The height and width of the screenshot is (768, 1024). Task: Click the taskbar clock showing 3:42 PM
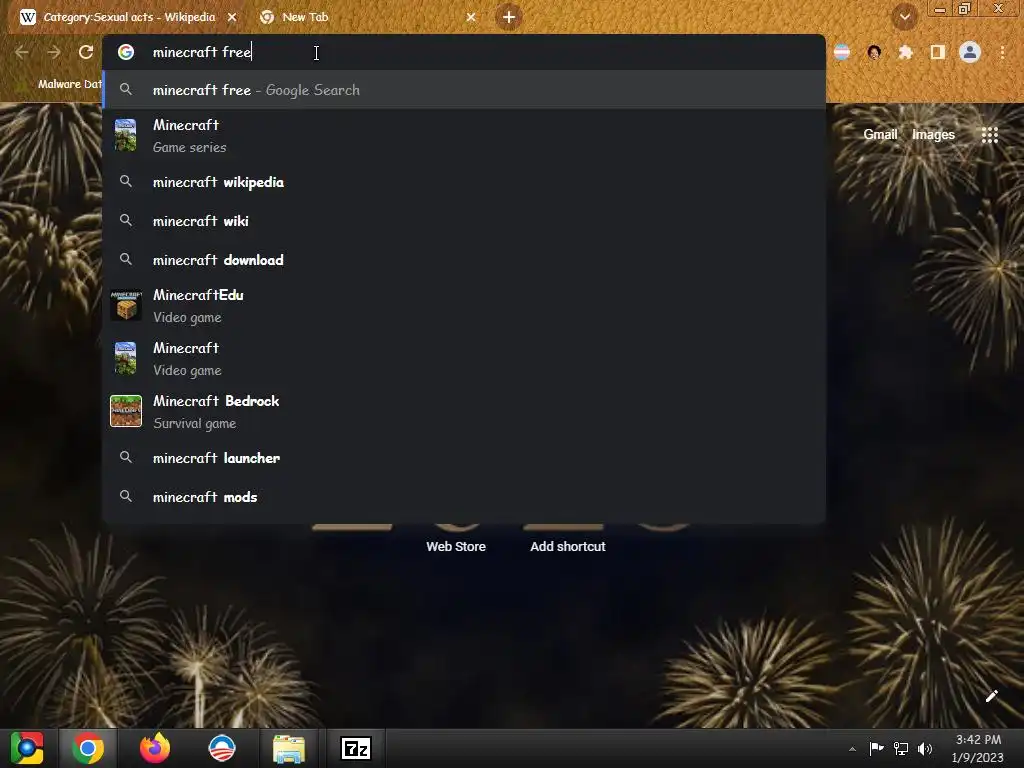tap(978, 748)
